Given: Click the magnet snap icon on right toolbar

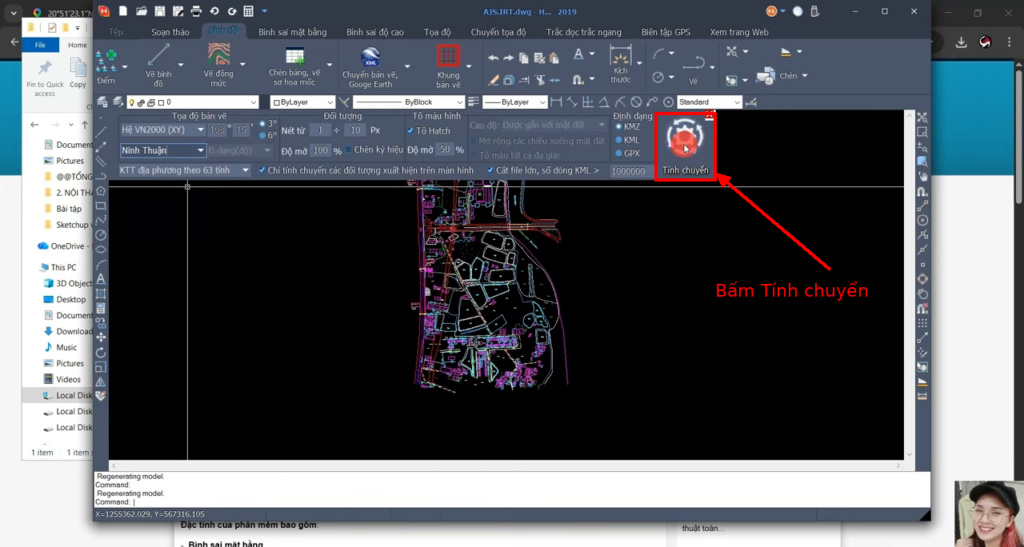Looking at the screenshot, I should pyautogui.click(x=922, y=192).
